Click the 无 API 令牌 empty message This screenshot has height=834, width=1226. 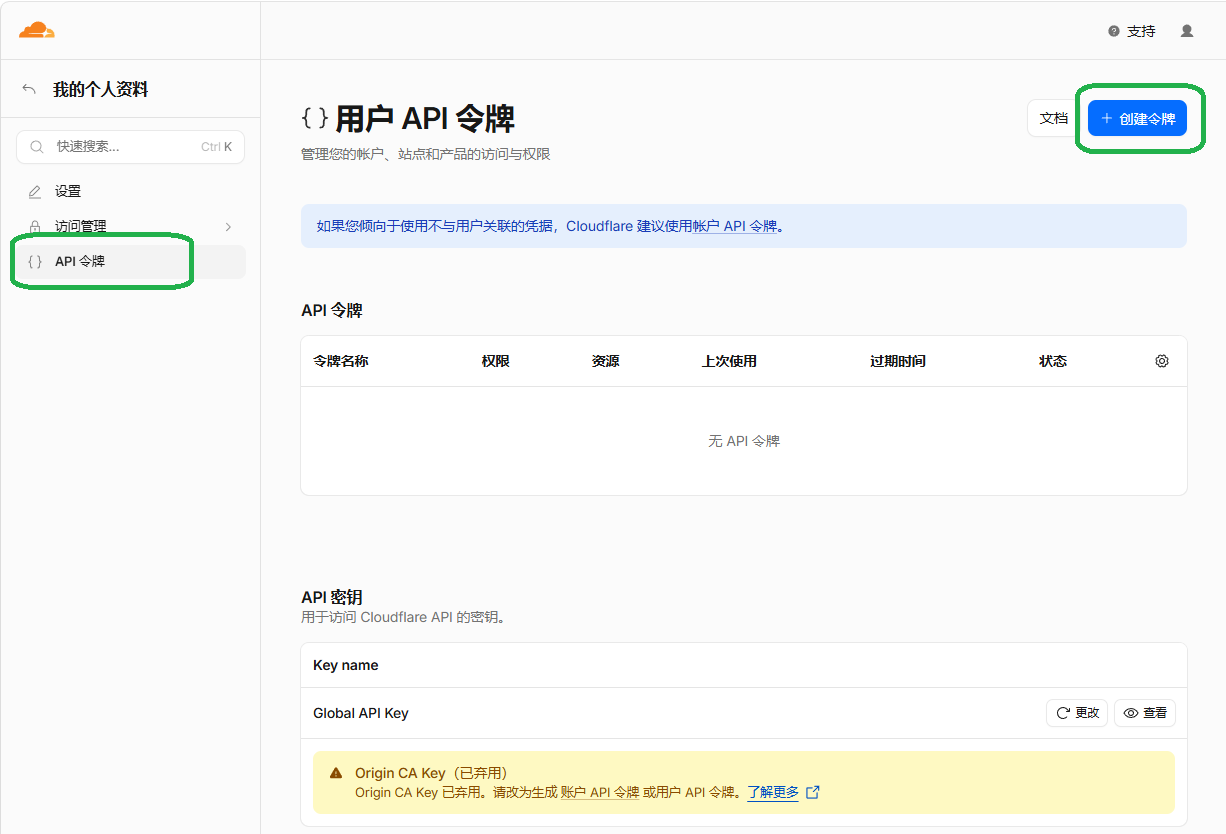tap(744, 441)
